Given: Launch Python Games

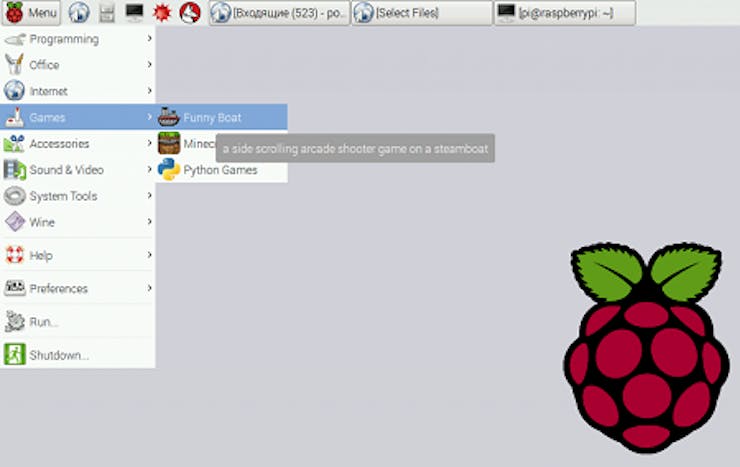Looking at the screenshot, I should 221,170.
